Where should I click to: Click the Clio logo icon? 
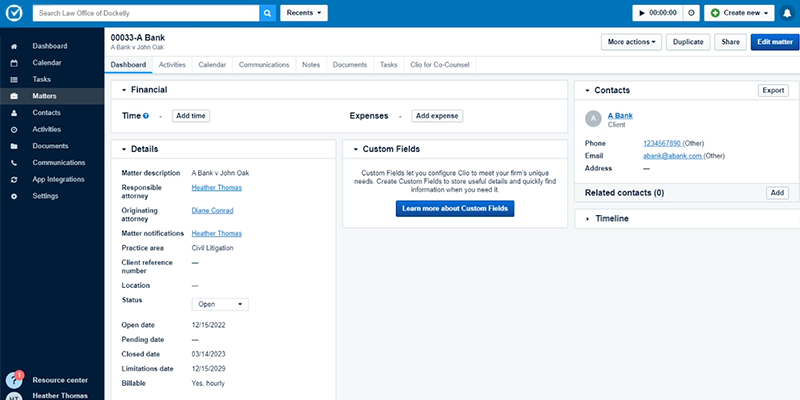(x=14, y=13)
